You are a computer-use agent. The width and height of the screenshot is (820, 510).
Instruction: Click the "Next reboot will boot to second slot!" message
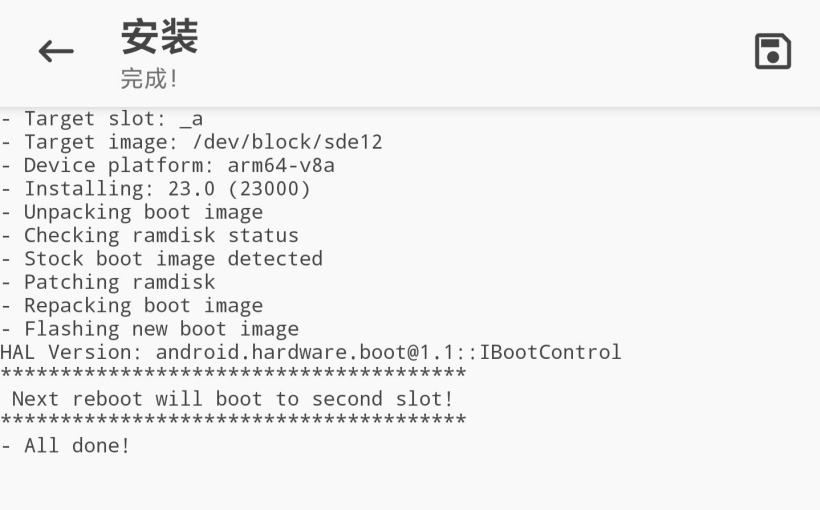pyautogui.click(x=232, y=399)
